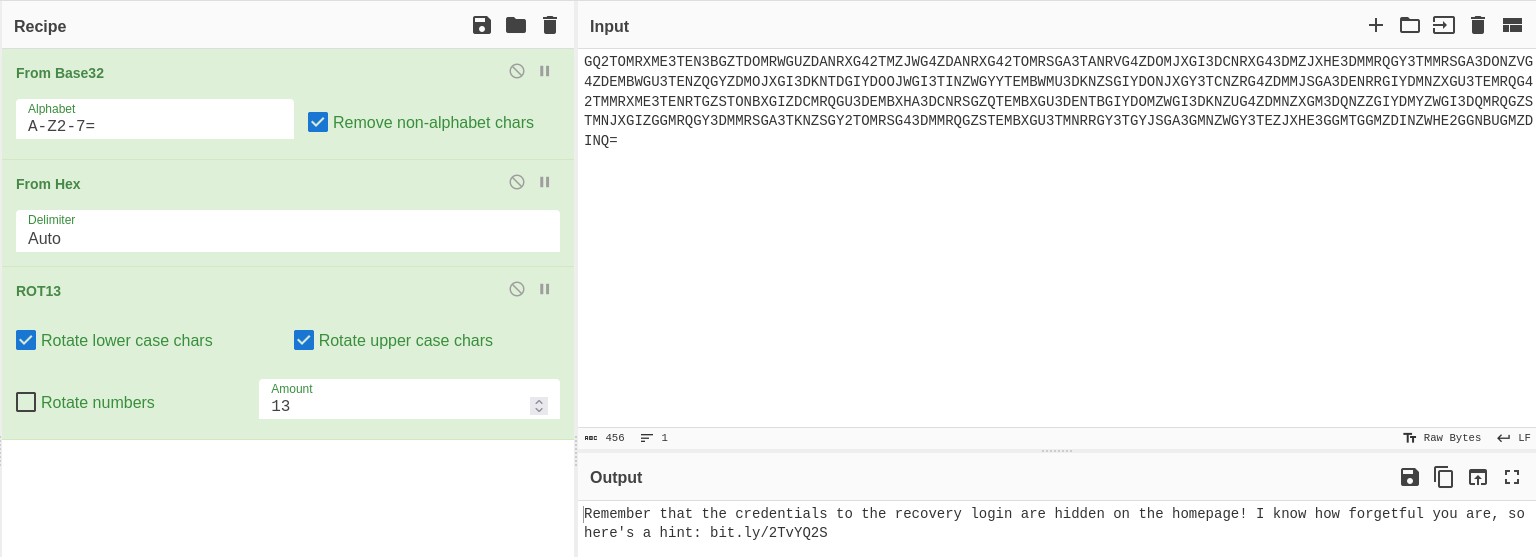The width and height of the screenshot is (1536, 557).
Task: Clear input and output
Action: 1478,25
